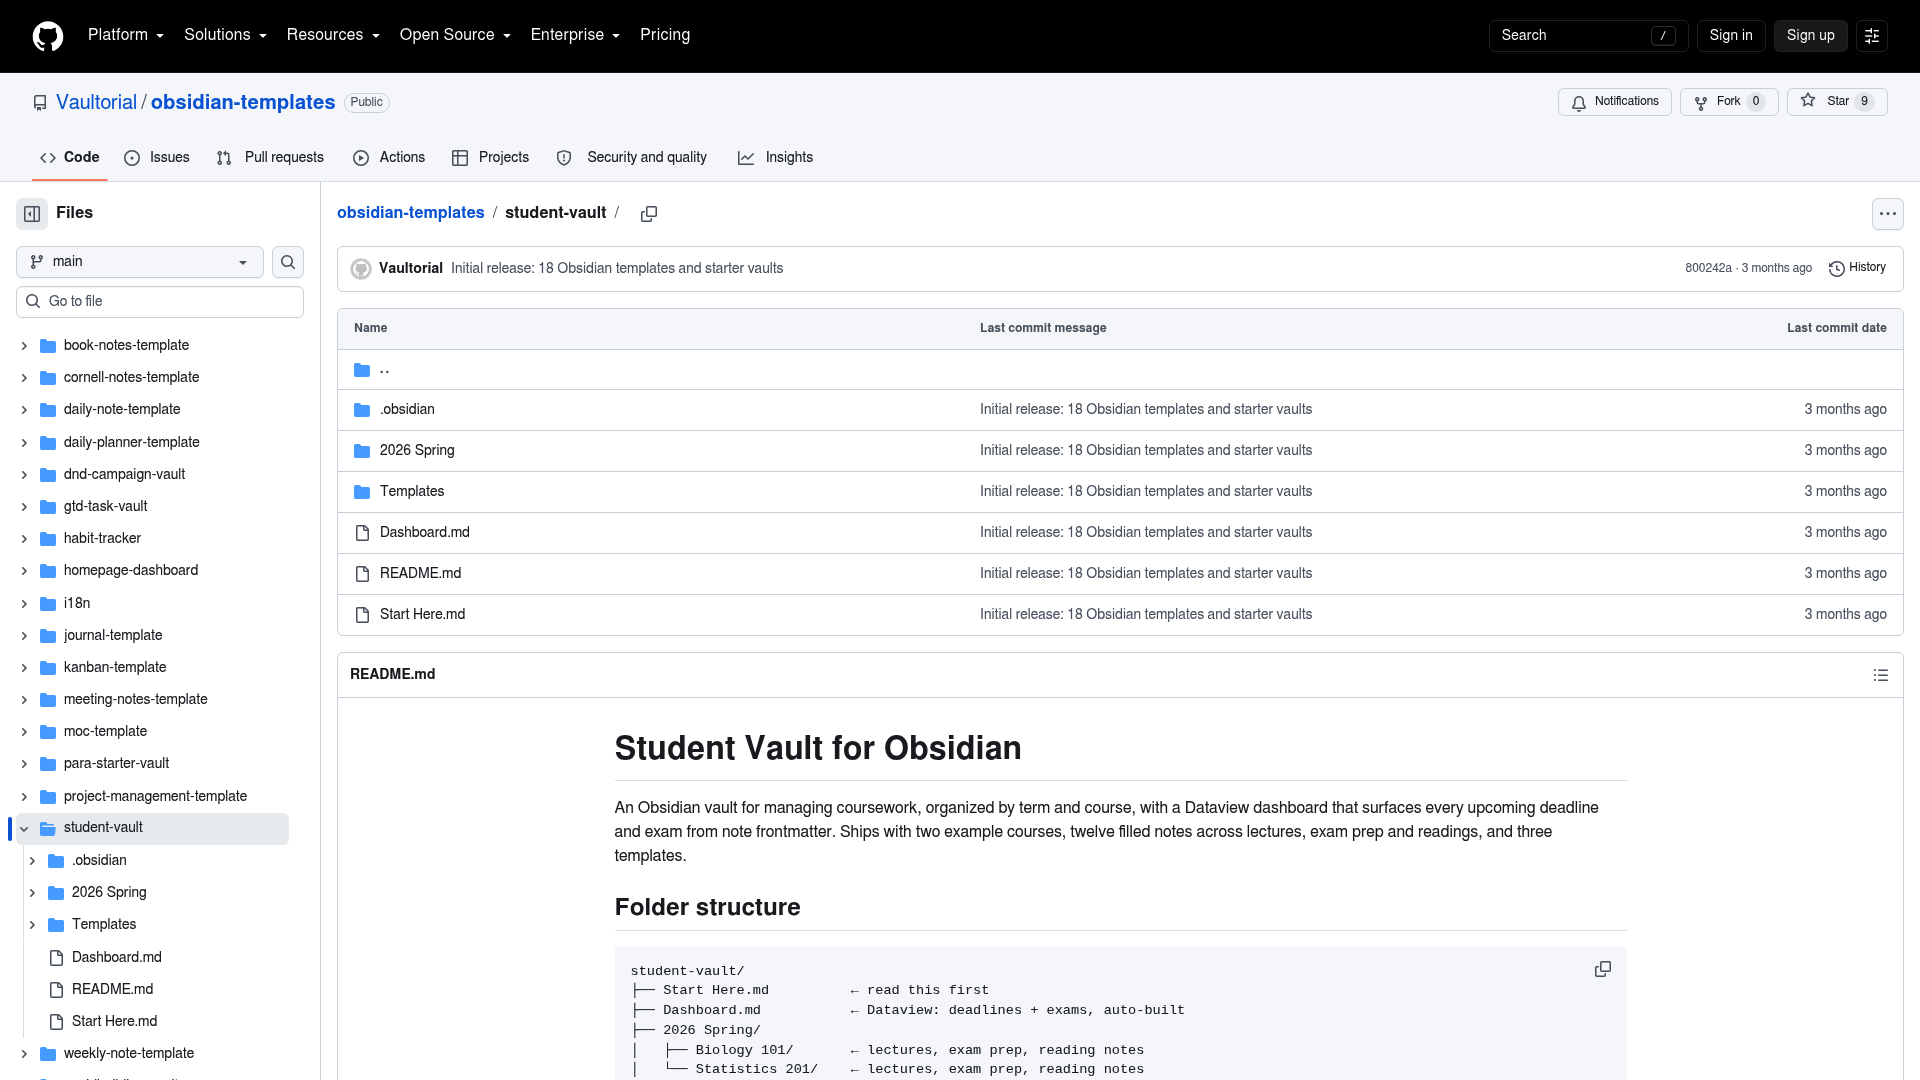Viewport: 1920px width, 1080px height.
Task: Open Start Here.md in file table
Action: coord(422,615)
